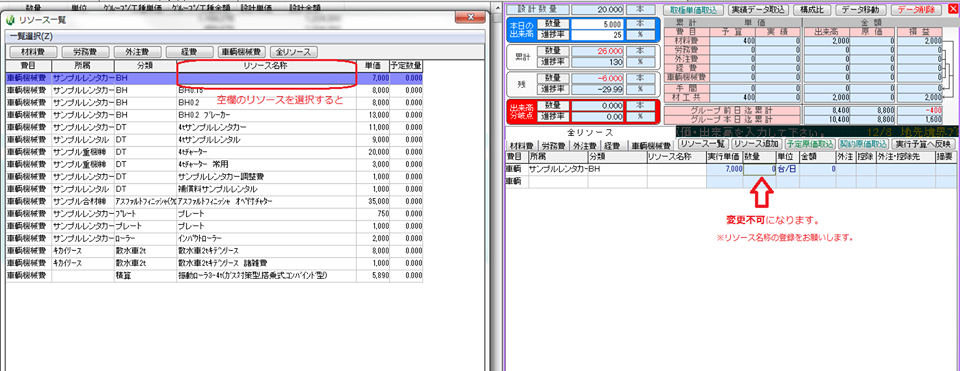Click the green leaf icon in リソース一覧 title bar
This screenshot has height=371, width=960.
(9, 20)
